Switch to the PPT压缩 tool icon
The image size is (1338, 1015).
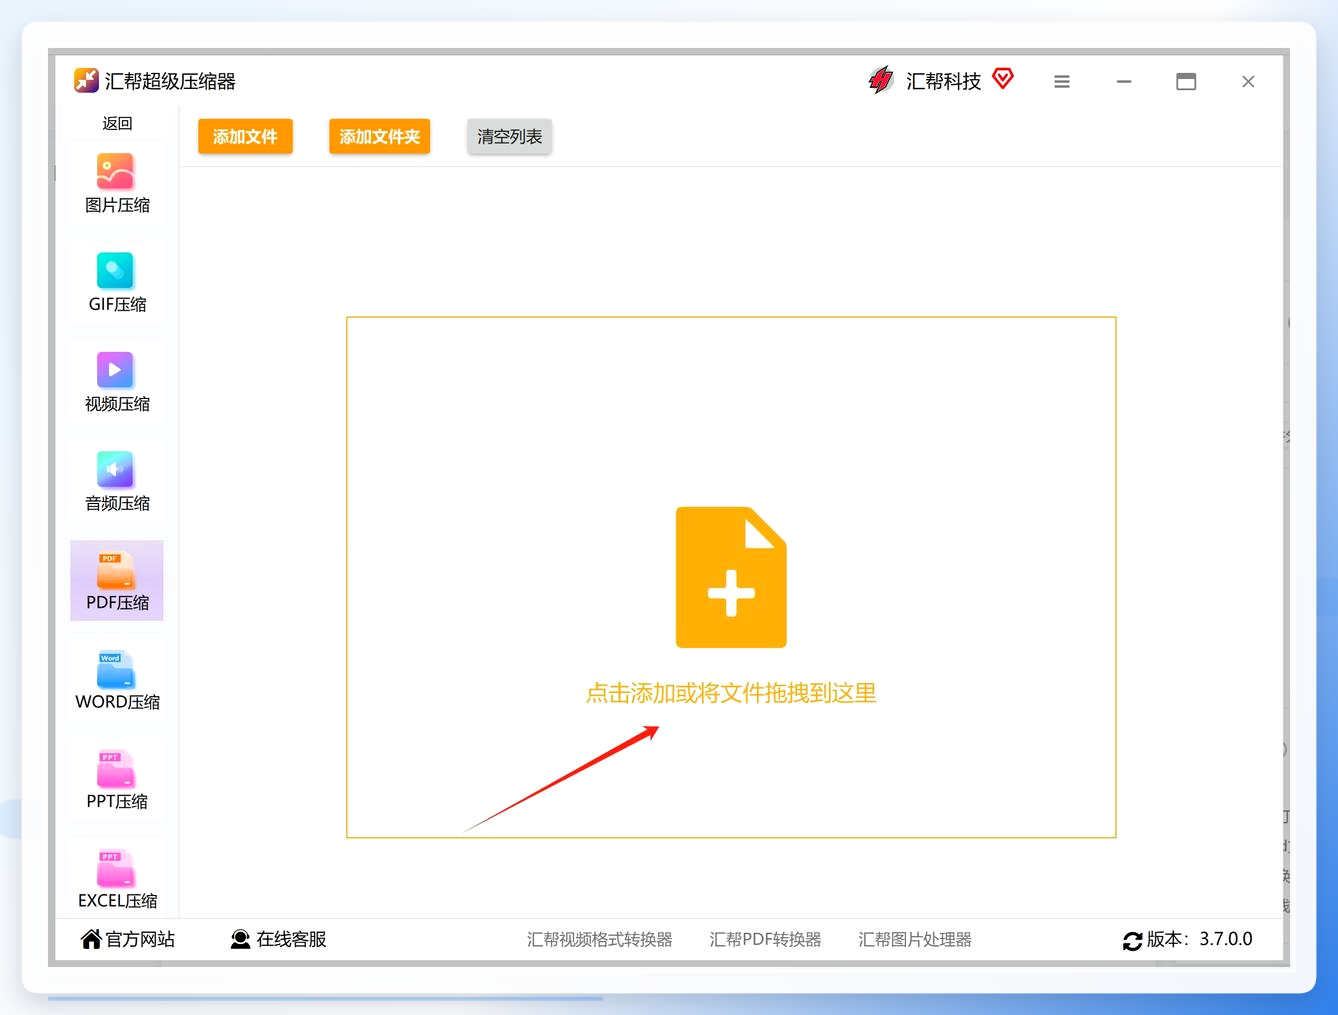tap(116, 767)
